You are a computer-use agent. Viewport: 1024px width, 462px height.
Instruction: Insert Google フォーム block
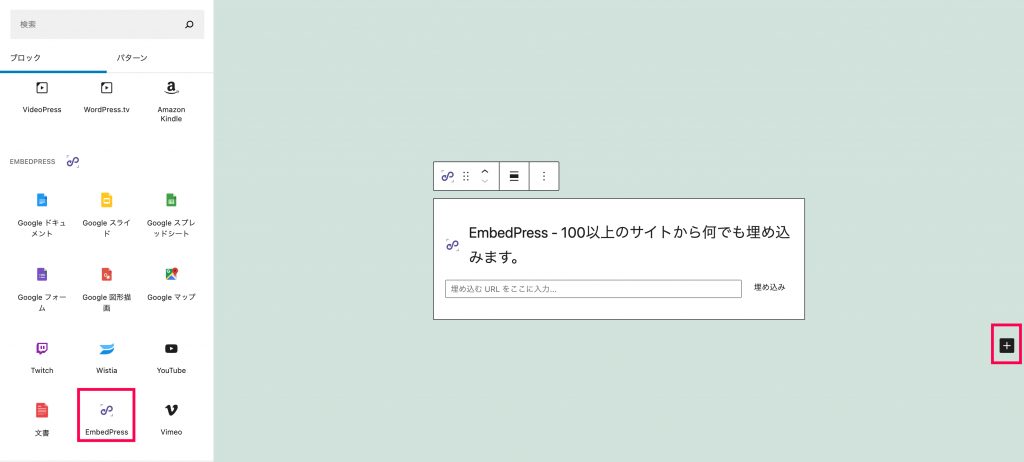tap(42, 289)
